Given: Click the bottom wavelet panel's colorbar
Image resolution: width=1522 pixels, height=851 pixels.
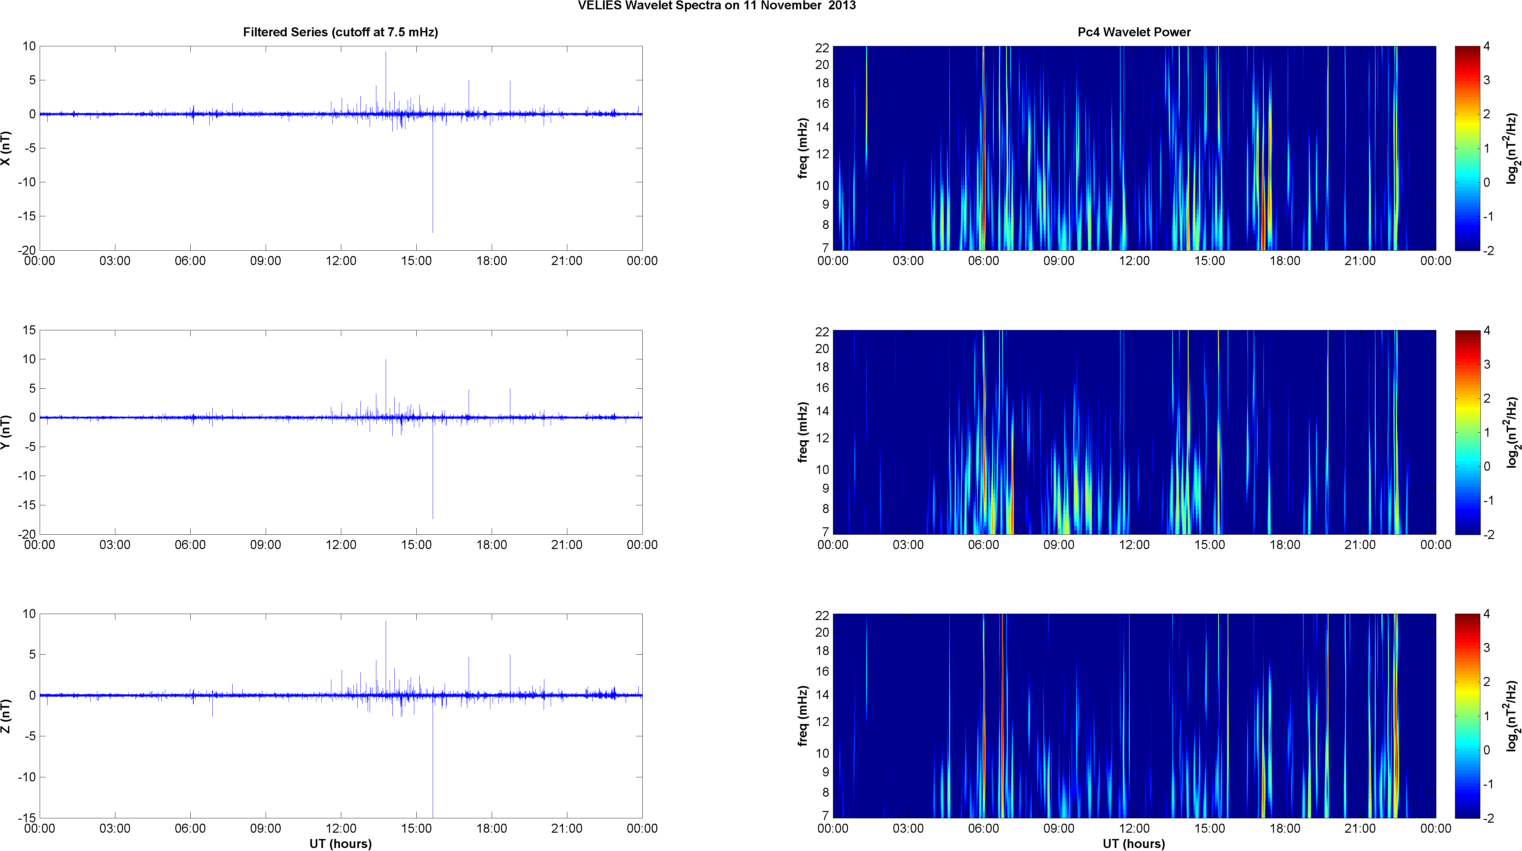Looking at the screenshot, I should [x=1466, y=716].
